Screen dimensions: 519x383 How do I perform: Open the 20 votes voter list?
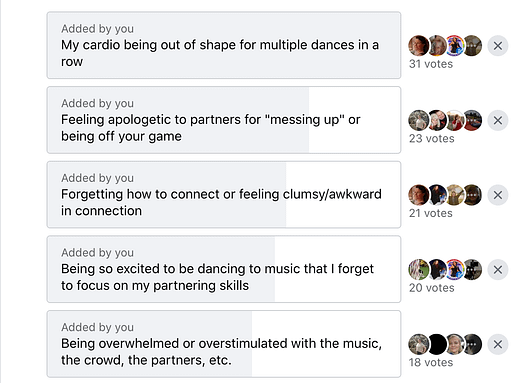tap(431, 288)
